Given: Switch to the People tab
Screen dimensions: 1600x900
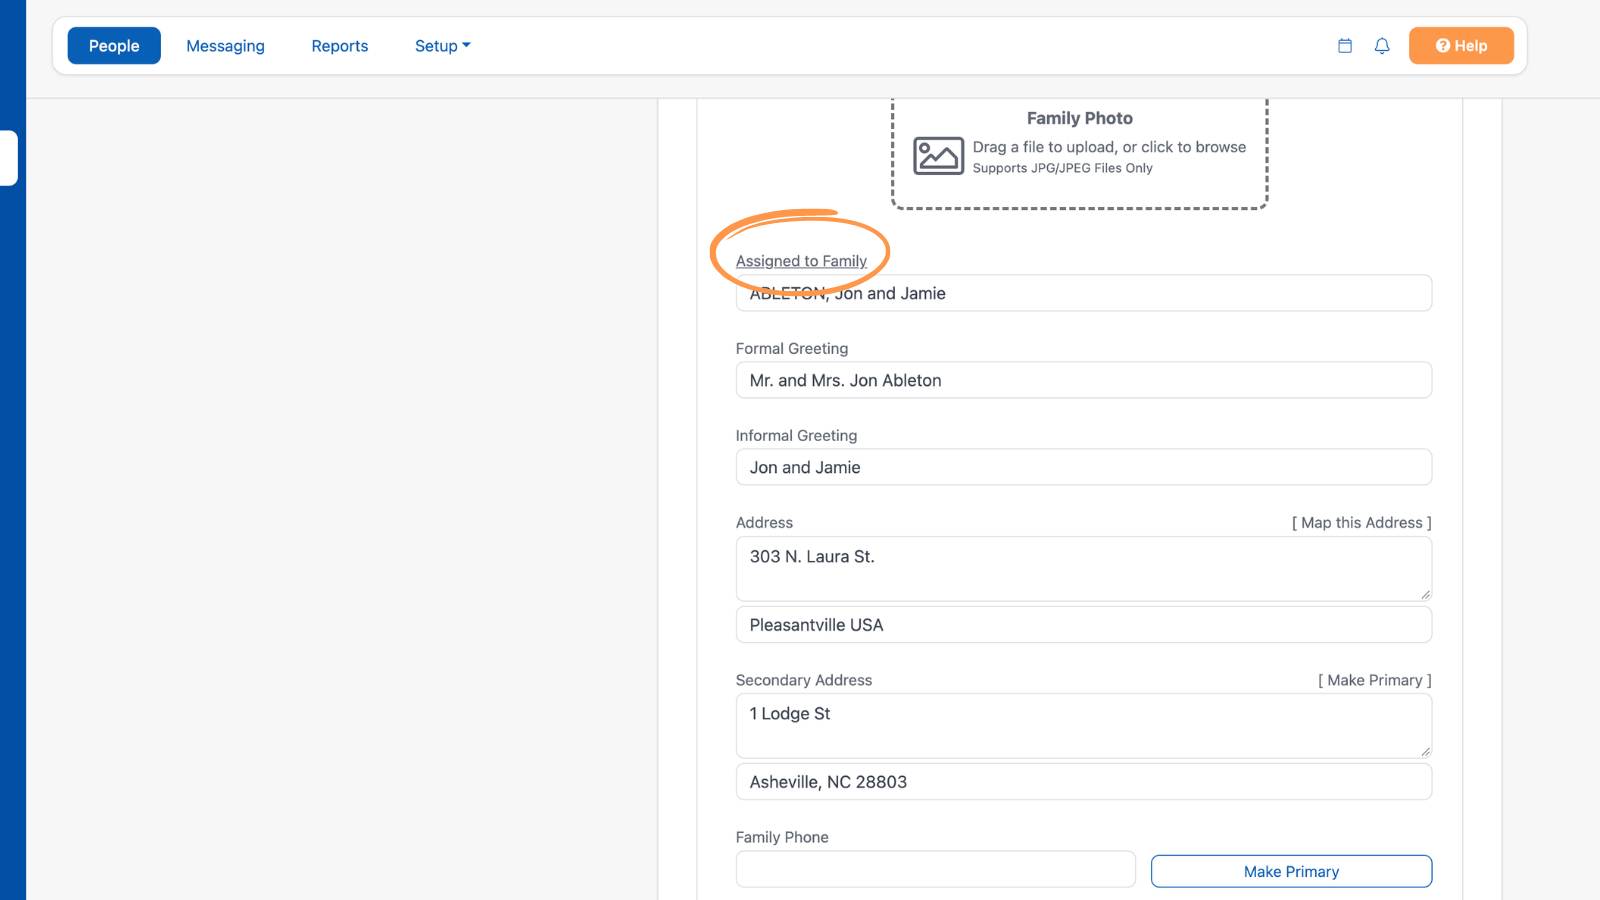Looking at the screenshot, I should pos(114,46).
